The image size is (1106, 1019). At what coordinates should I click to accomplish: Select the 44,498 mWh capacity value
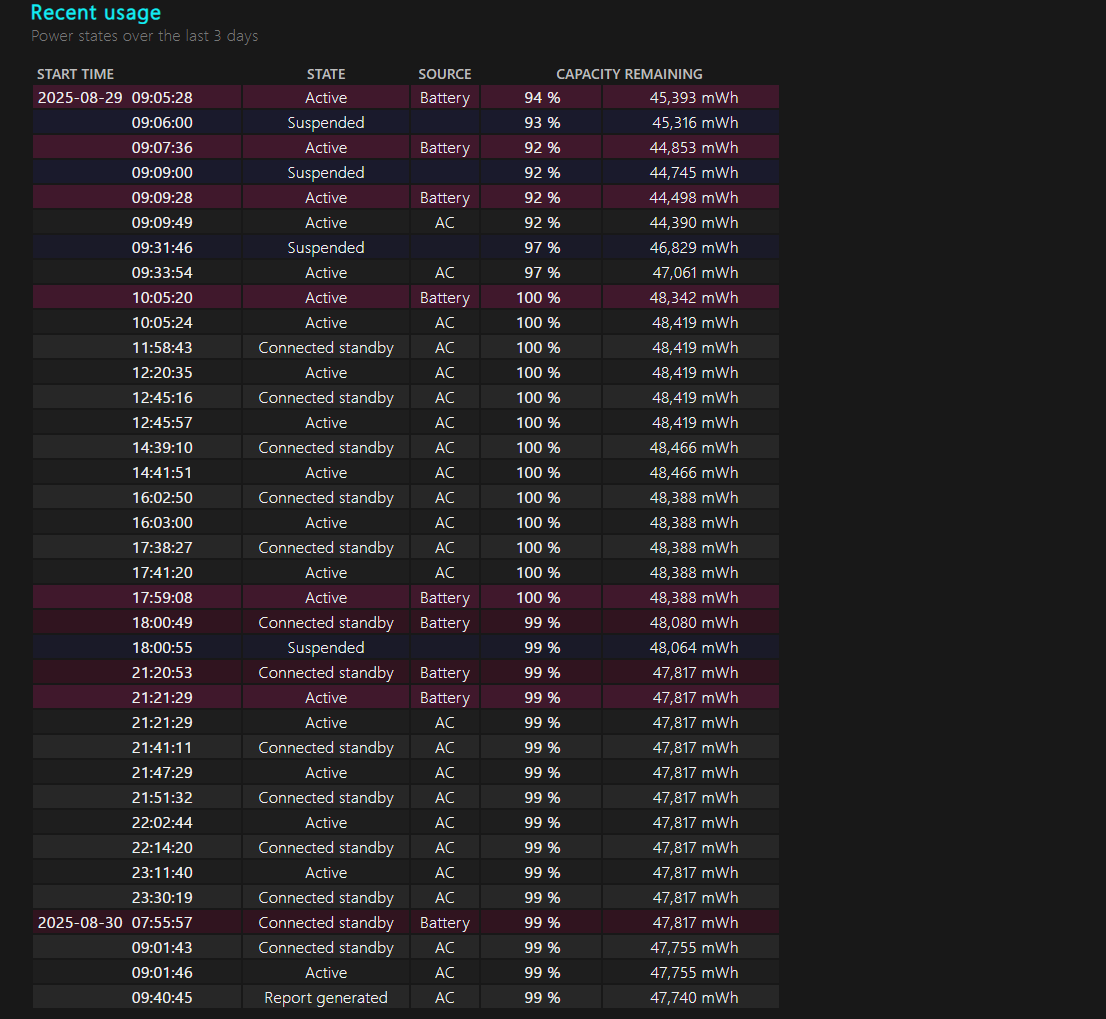pyautogui.click(x=694, y=198)
